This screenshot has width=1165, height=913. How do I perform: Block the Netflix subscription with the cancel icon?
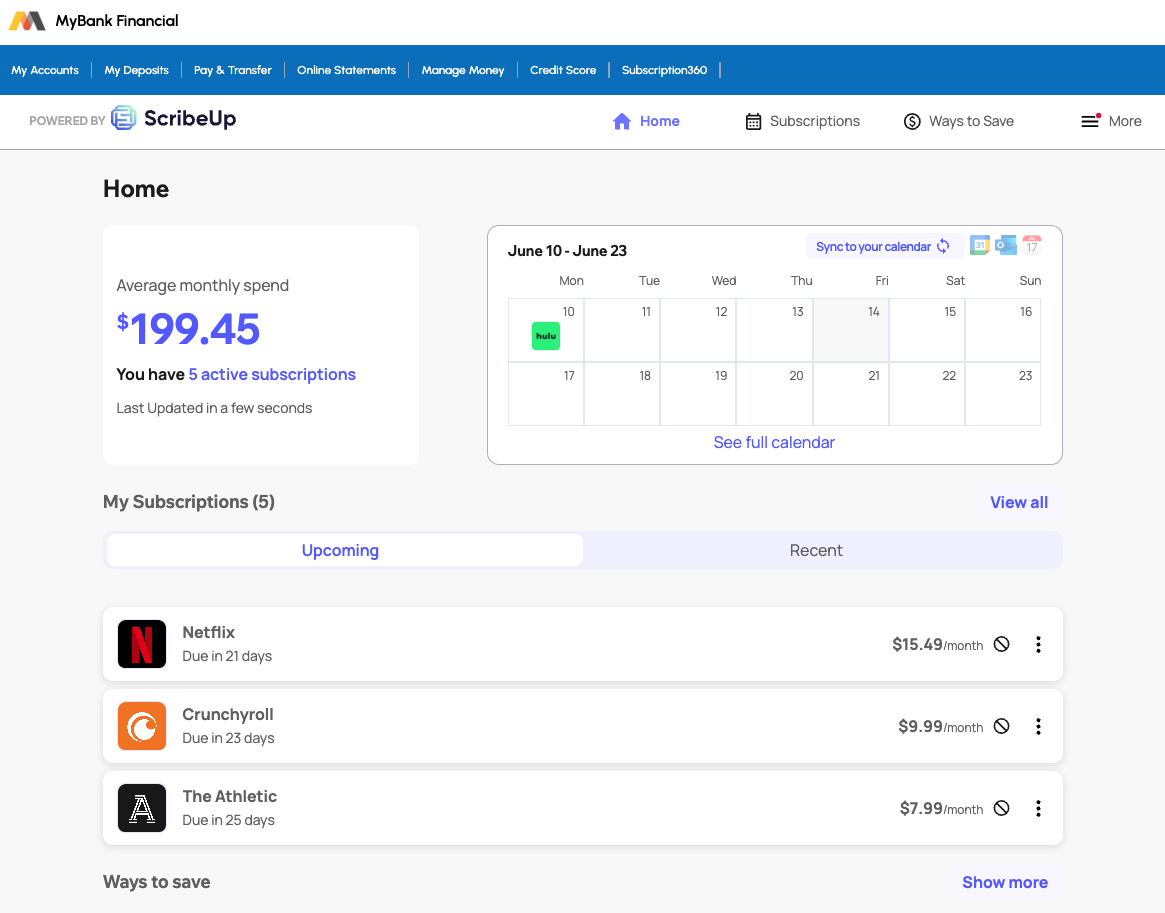[1001, 644]
